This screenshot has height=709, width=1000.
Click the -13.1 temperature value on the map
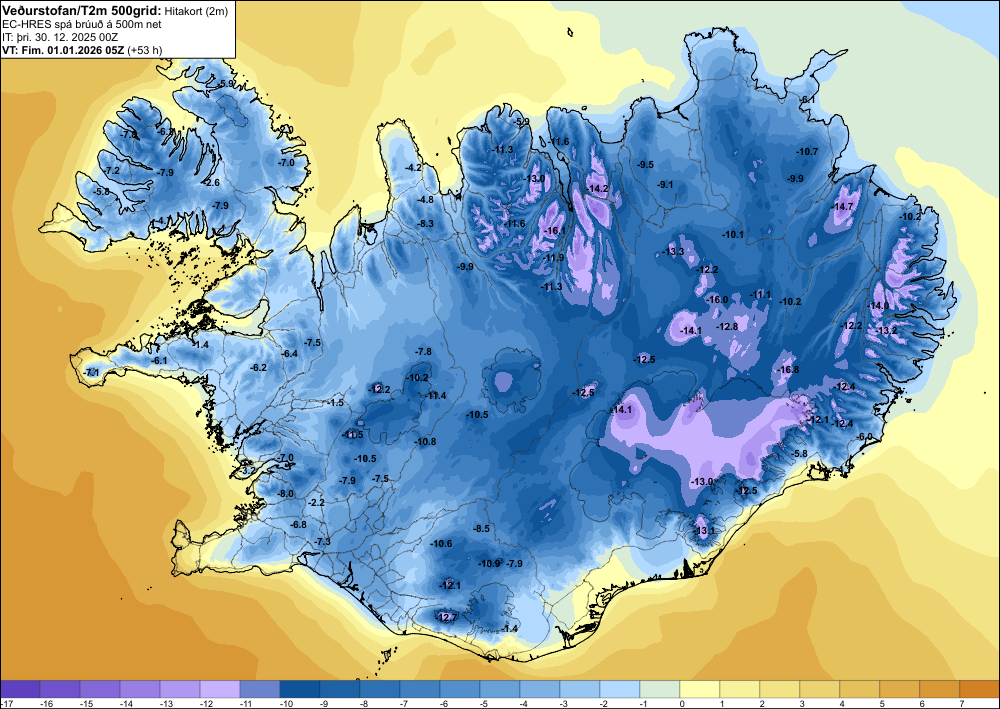click(705, 530)
